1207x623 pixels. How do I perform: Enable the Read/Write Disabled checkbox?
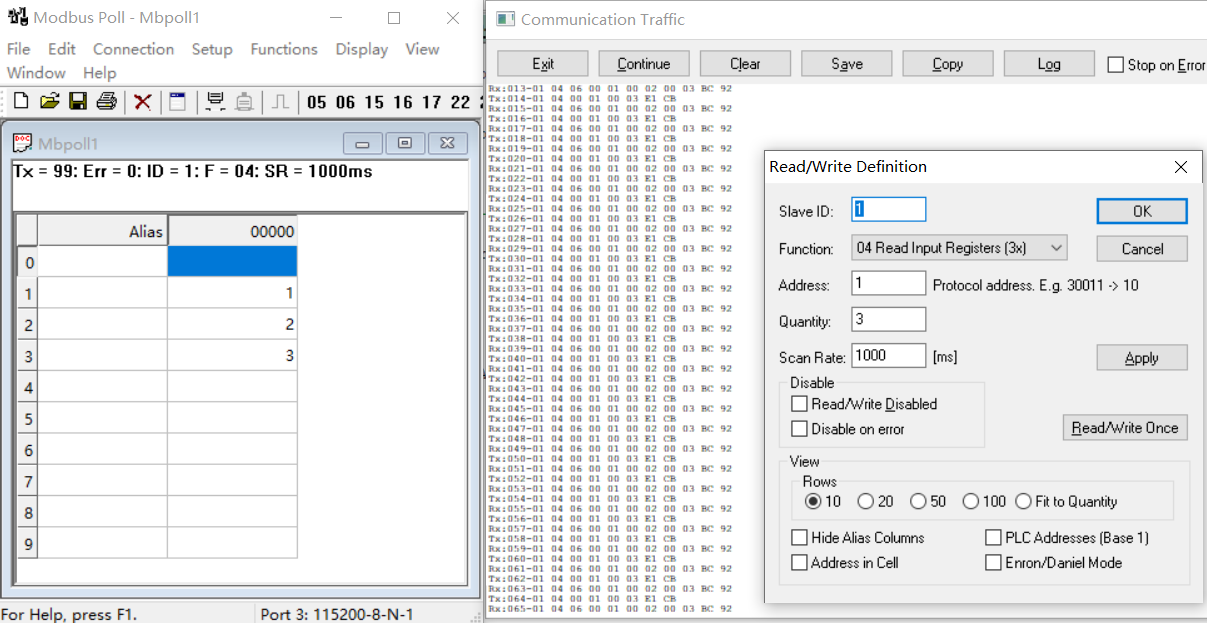(799, 404)
